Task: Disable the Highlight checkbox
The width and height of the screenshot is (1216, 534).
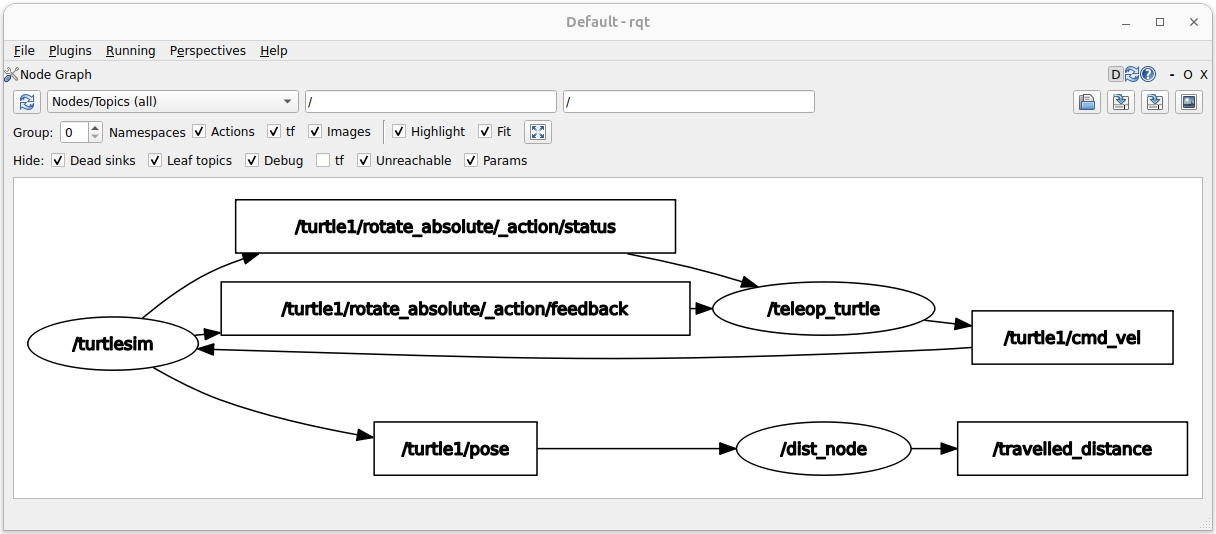Action: 399,132
